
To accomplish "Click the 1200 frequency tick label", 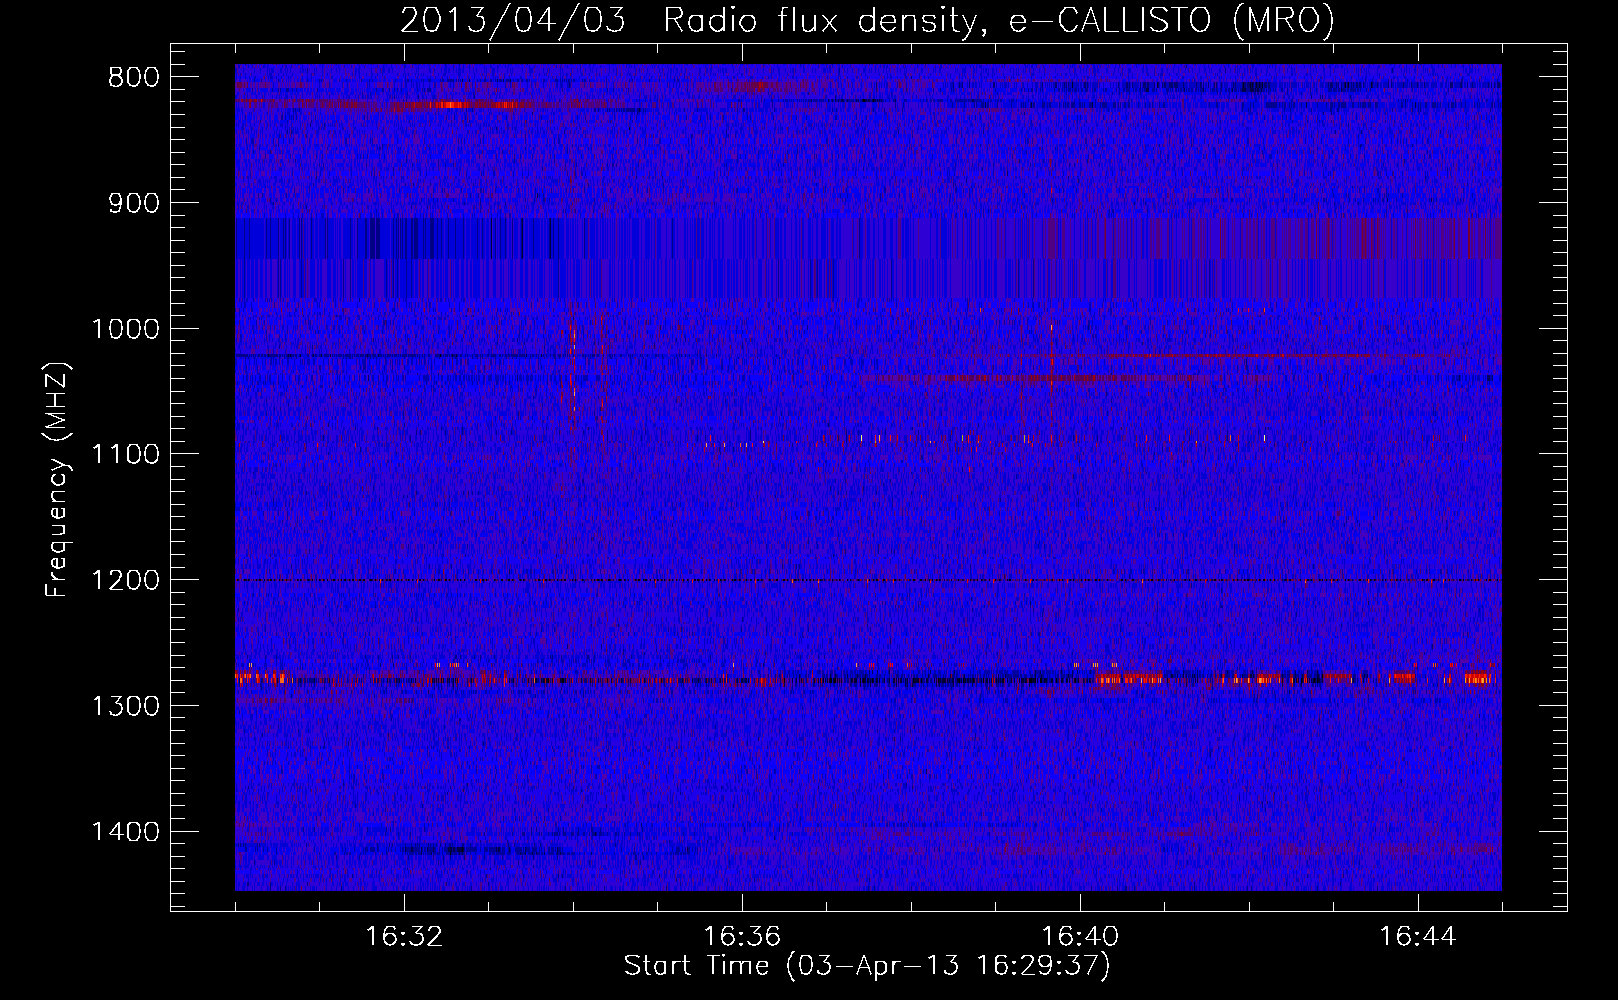I will click(x=125, y=581).
